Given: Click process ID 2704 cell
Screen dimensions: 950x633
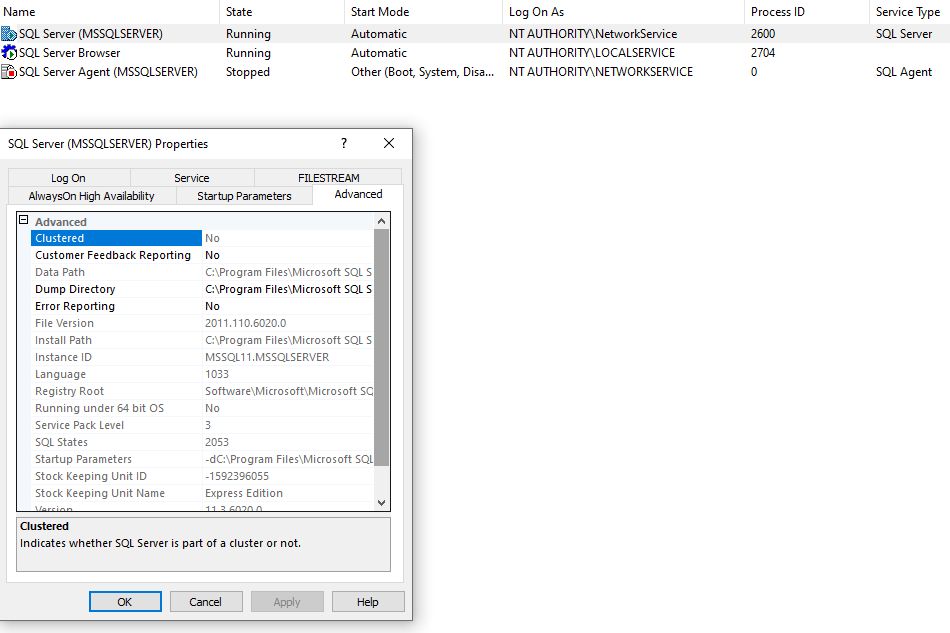Looking at the screenshot, I should (763, 53).
